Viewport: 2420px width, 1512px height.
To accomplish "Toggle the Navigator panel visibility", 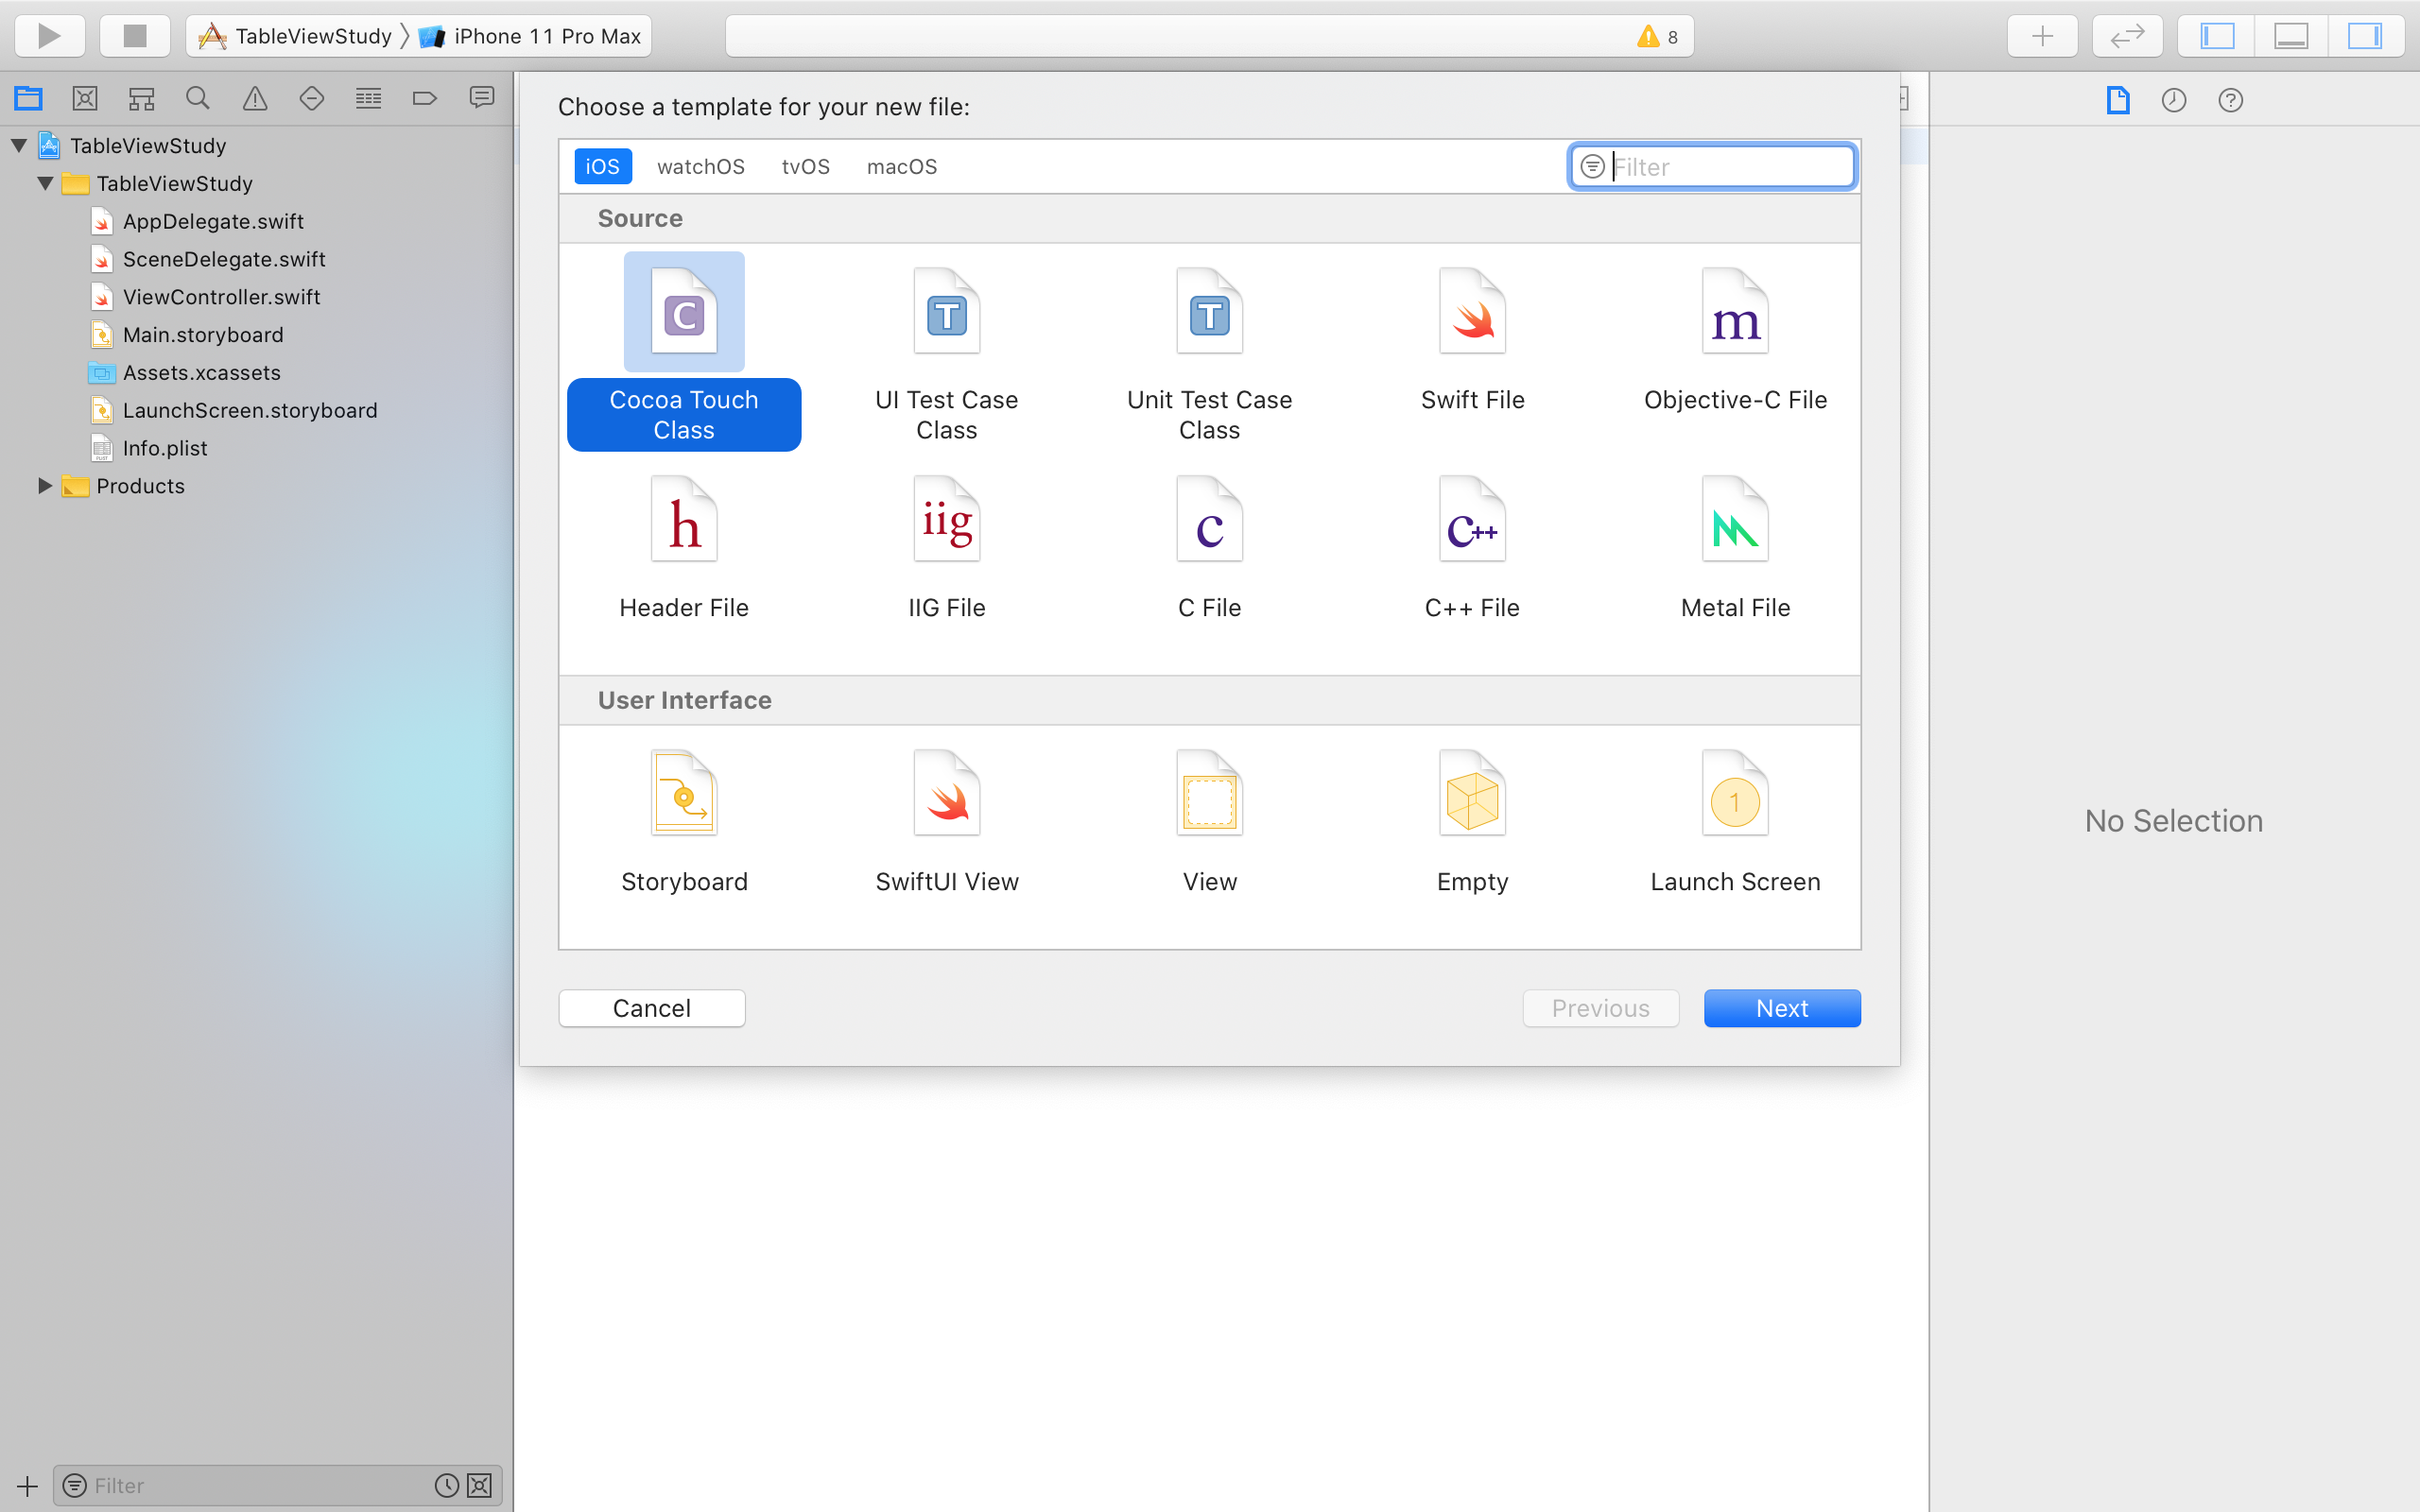I will 2217,36.
